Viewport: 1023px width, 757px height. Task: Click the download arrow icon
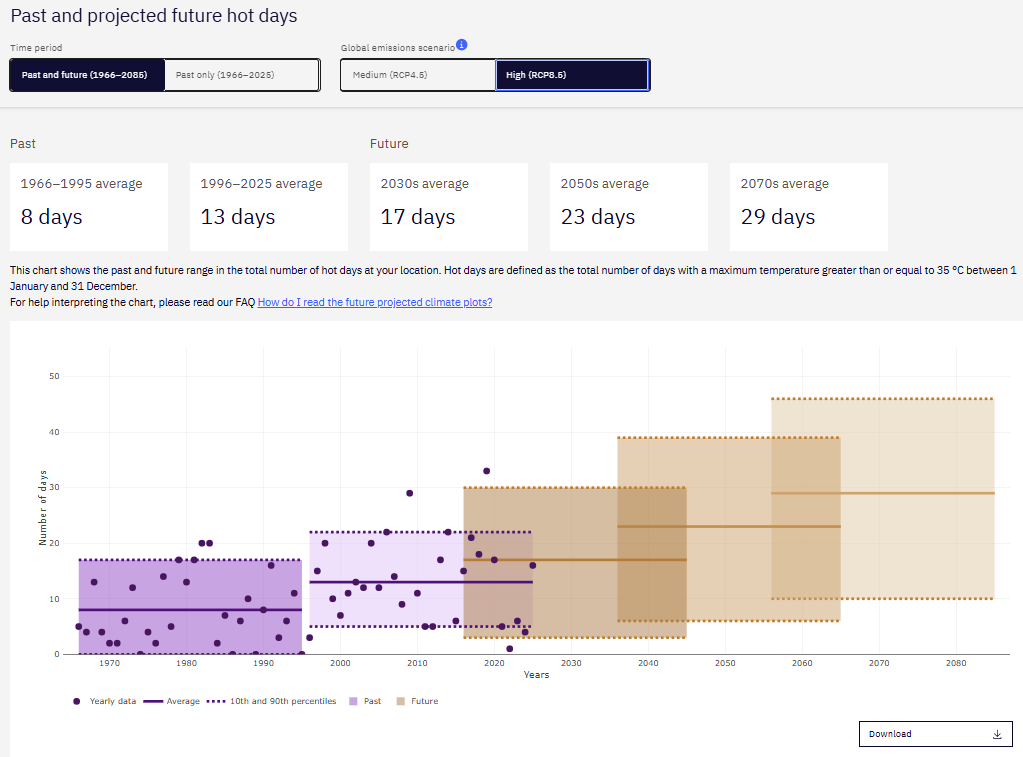tap(997, 734)
